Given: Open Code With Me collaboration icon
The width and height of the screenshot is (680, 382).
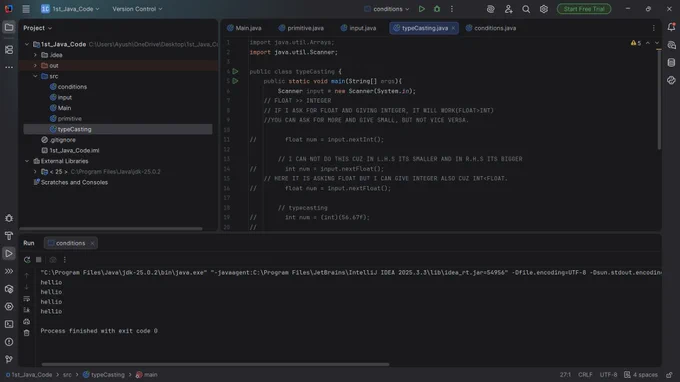Looking at the screenshot, I should (x=508, y=9).
